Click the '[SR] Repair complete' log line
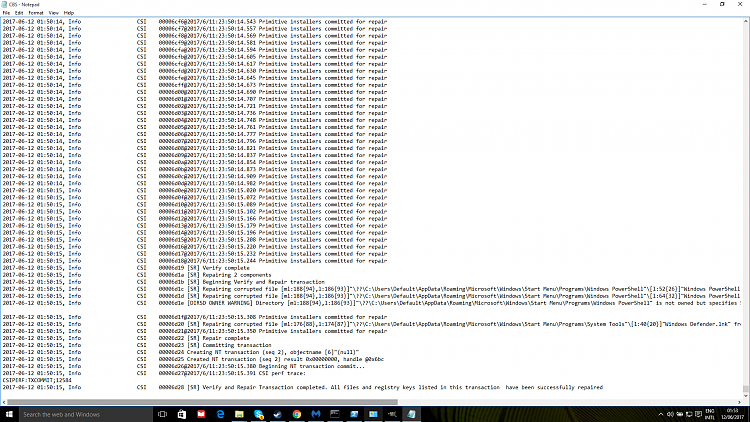The image size is (750, 422). pyautogui.click(x=126, y=338)
